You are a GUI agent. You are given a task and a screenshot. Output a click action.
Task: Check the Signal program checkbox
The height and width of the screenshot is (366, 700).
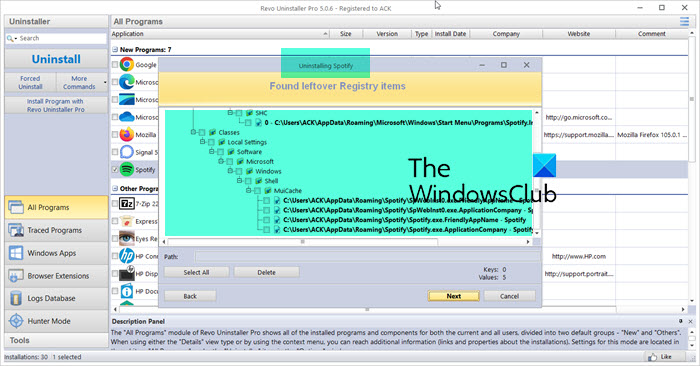pos(115,152)
